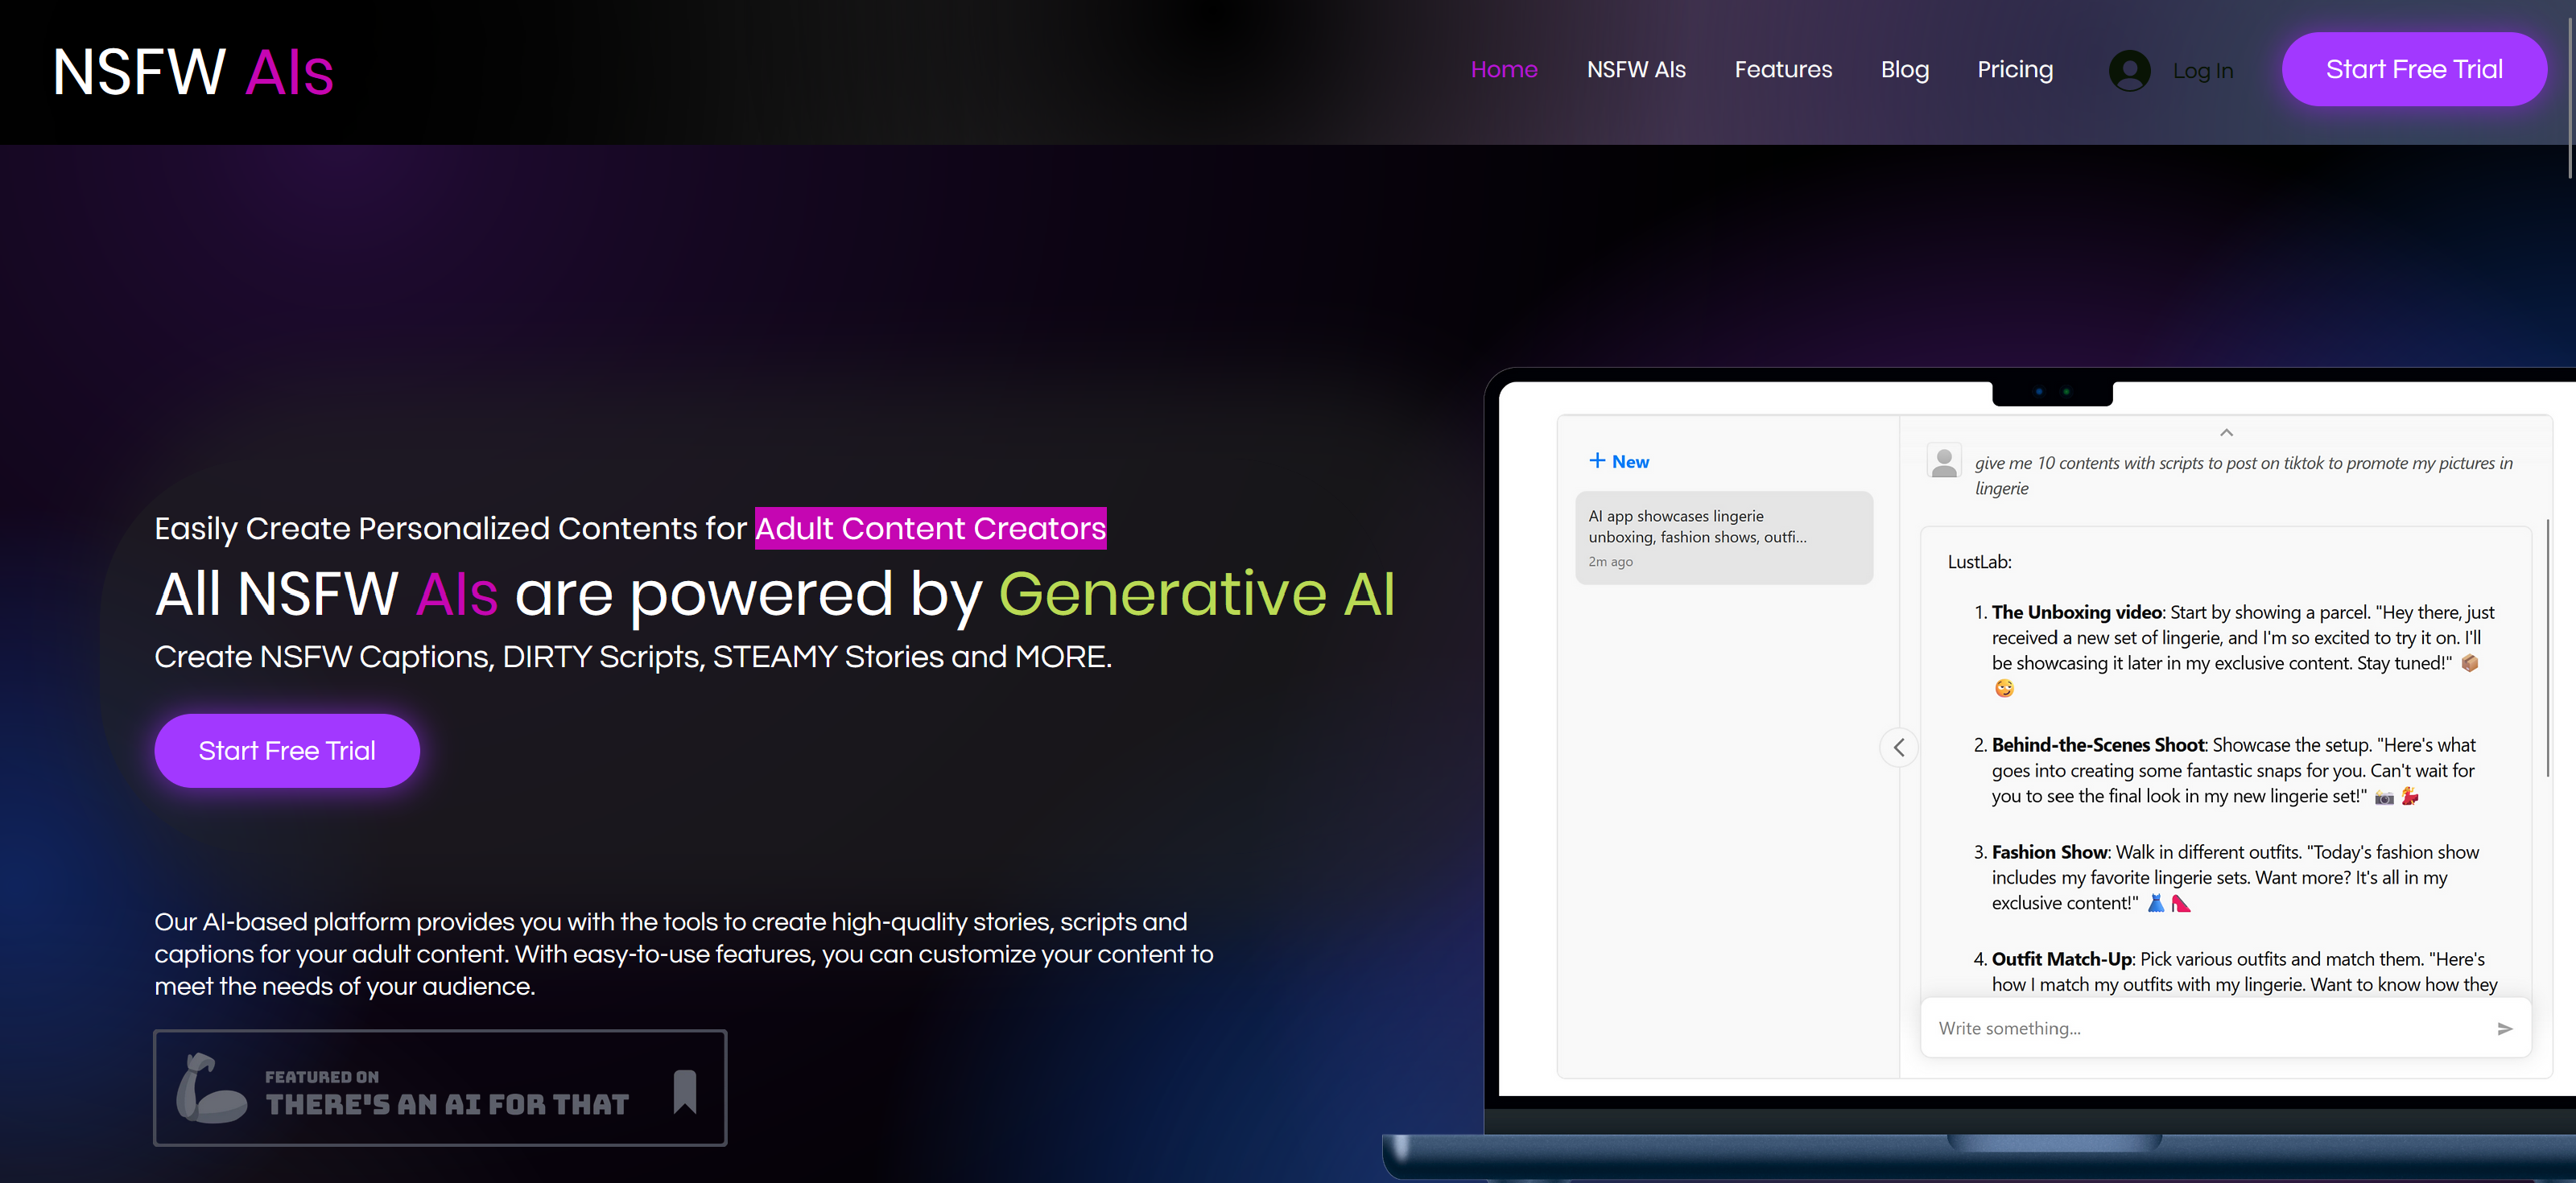Viewport: 2576px width, 1183px height.
Task: Select the lingerie unboxing chat history item
Action: (x=1723, y=538)
